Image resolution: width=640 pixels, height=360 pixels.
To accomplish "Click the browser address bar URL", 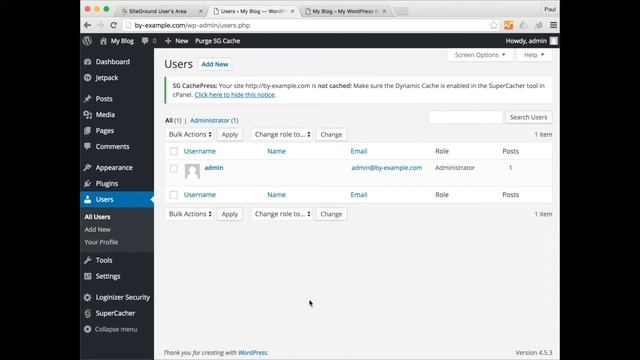I will (x=192, y=25).
